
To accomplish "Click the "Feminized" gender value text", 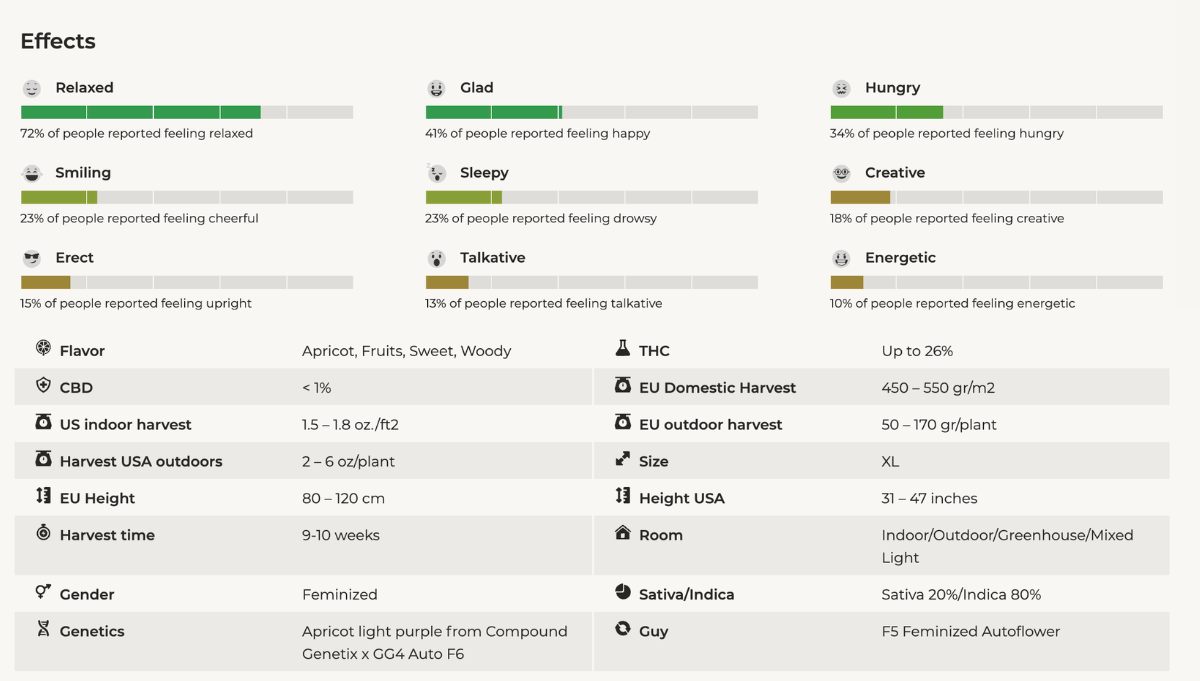I will click(340, 594).
